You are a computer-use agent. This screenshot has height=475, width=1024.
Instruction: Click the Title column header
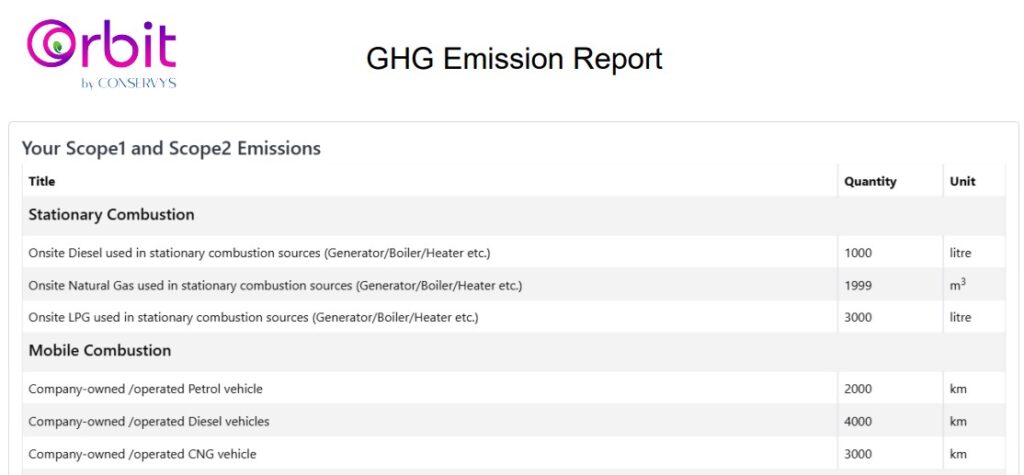click(42, 182)
